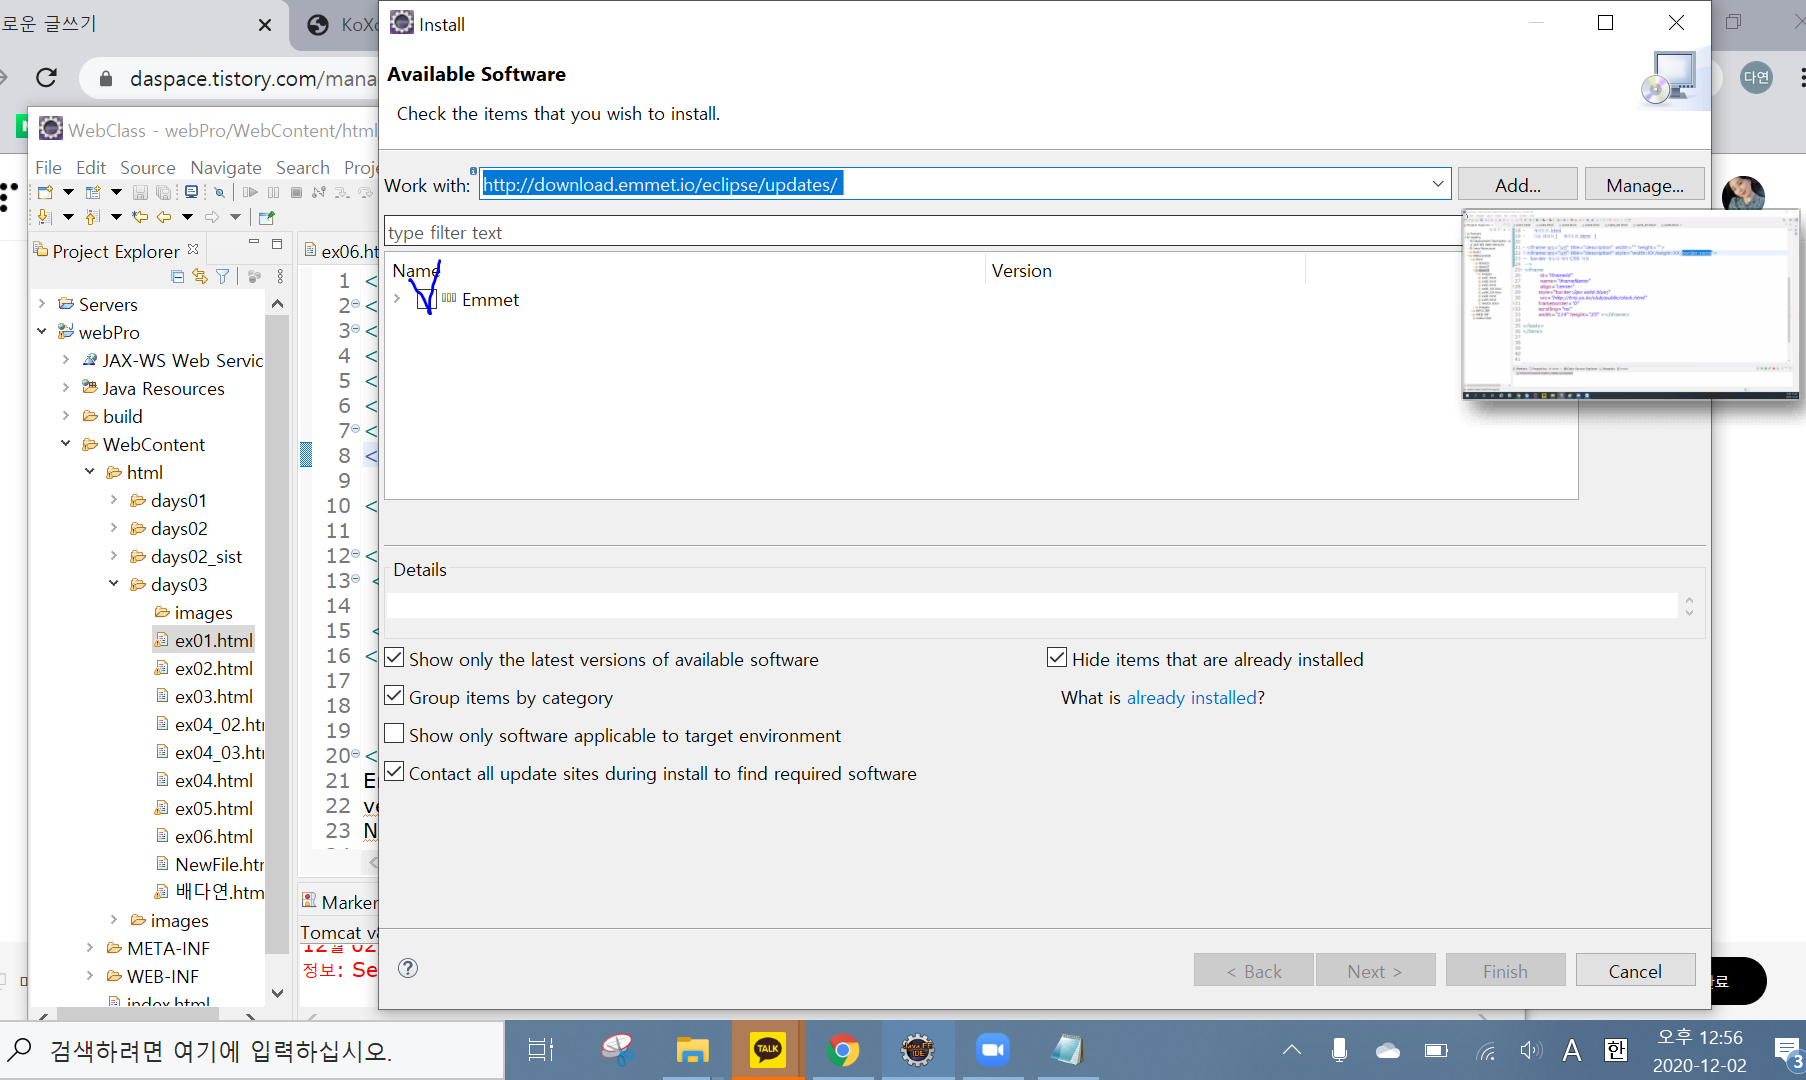Image resolution: width=1806 pixels, height=1080 pixels.
Task: Click the Eclipse IDE taskbar icon
Action: click(x=917, y=1050)
